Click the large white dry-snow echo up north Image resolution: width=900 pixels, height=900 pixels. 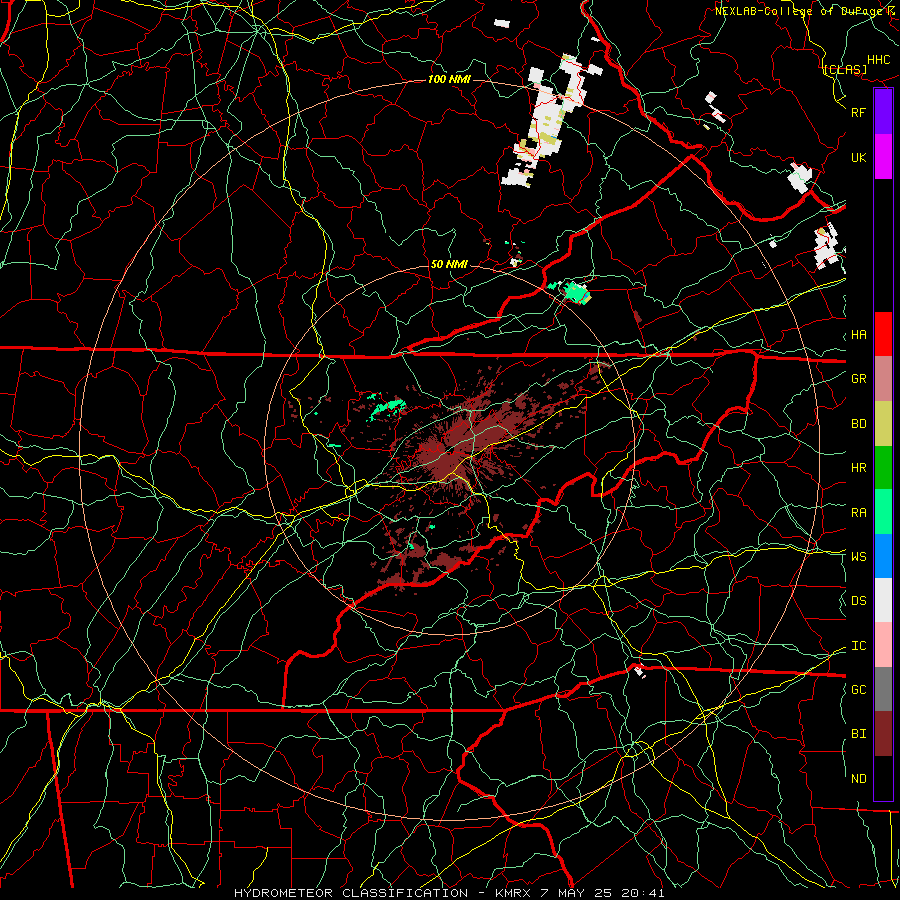(545, 122)
